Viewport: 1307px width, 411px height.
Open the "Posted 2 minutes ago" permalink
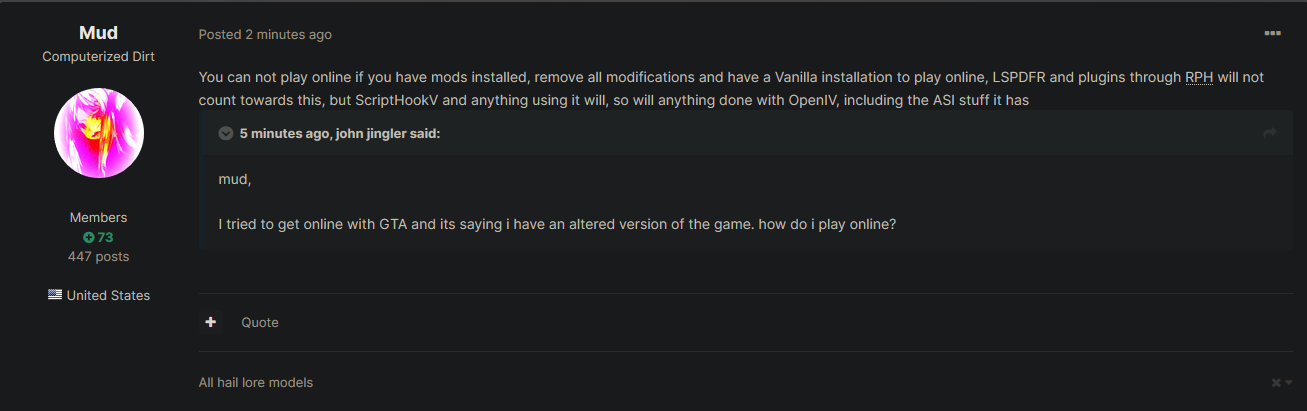265,34
